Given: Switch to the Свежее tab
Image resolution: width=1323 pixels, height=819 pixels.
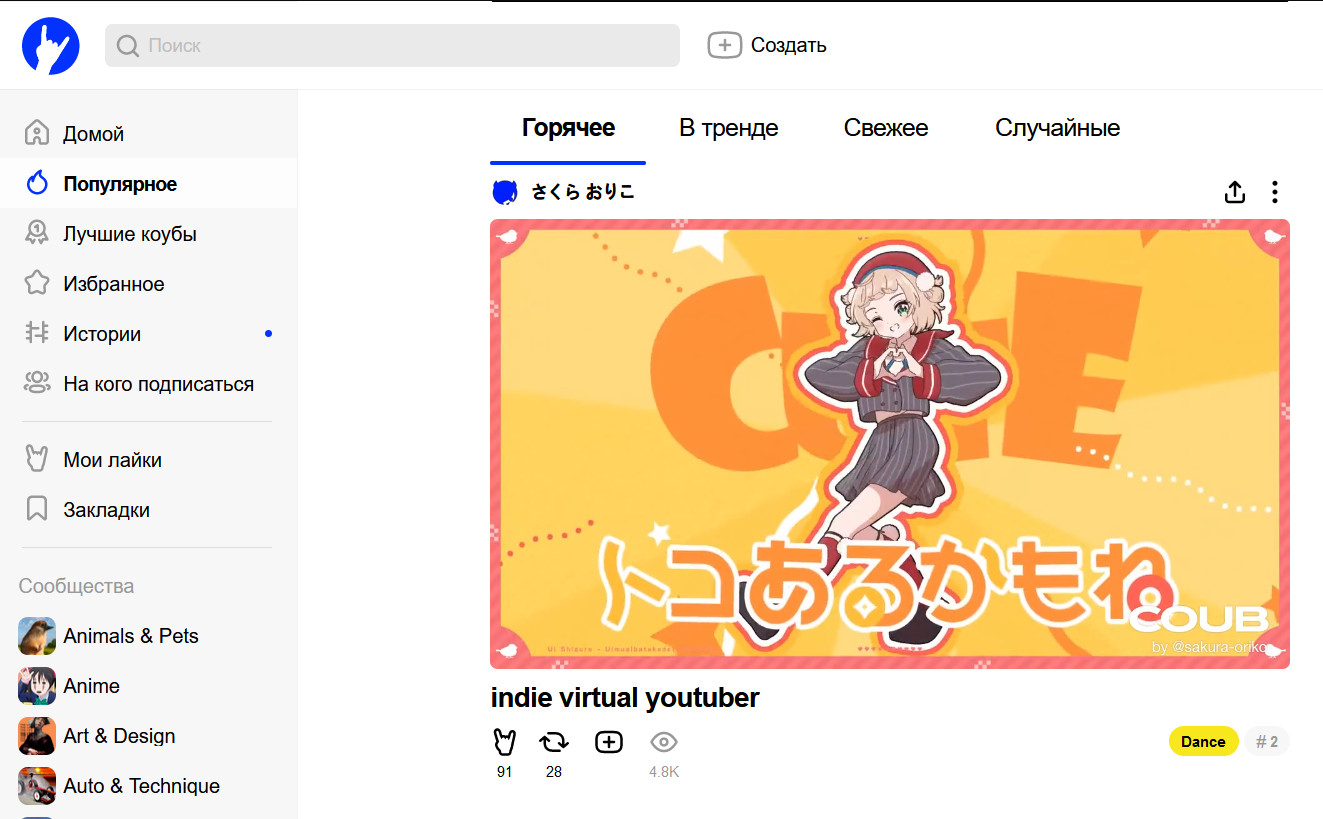Looking at the screenshot, I should [886, 128].
